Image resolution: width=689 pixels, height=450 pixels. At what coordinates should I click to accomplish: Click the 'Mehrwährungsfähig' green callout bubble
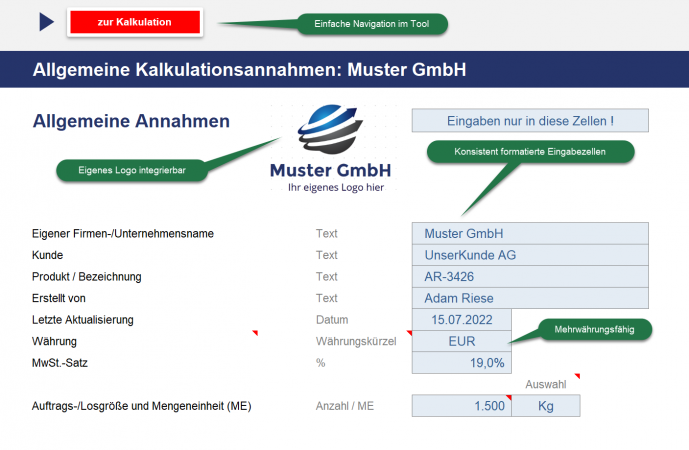point(595,328)
